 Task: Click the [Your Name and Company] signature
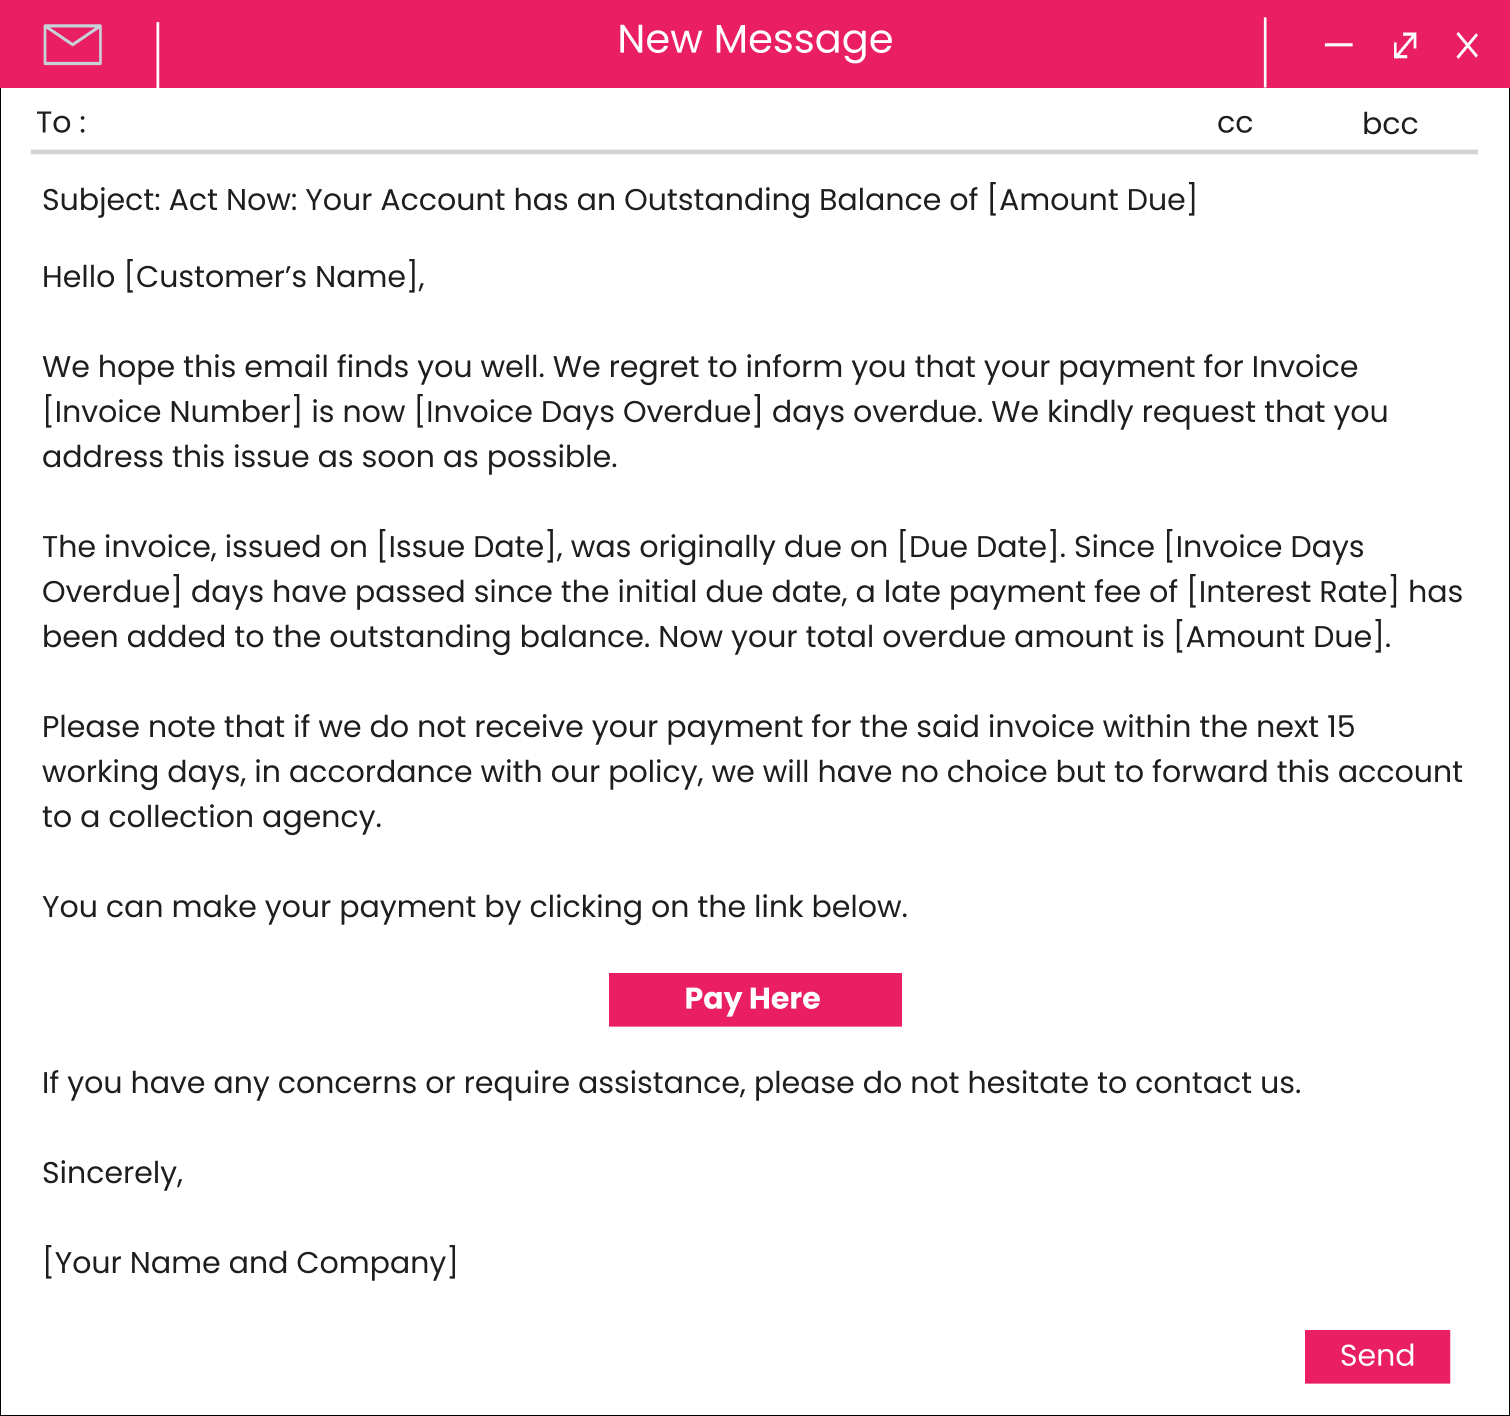(x=250, y=1263)
